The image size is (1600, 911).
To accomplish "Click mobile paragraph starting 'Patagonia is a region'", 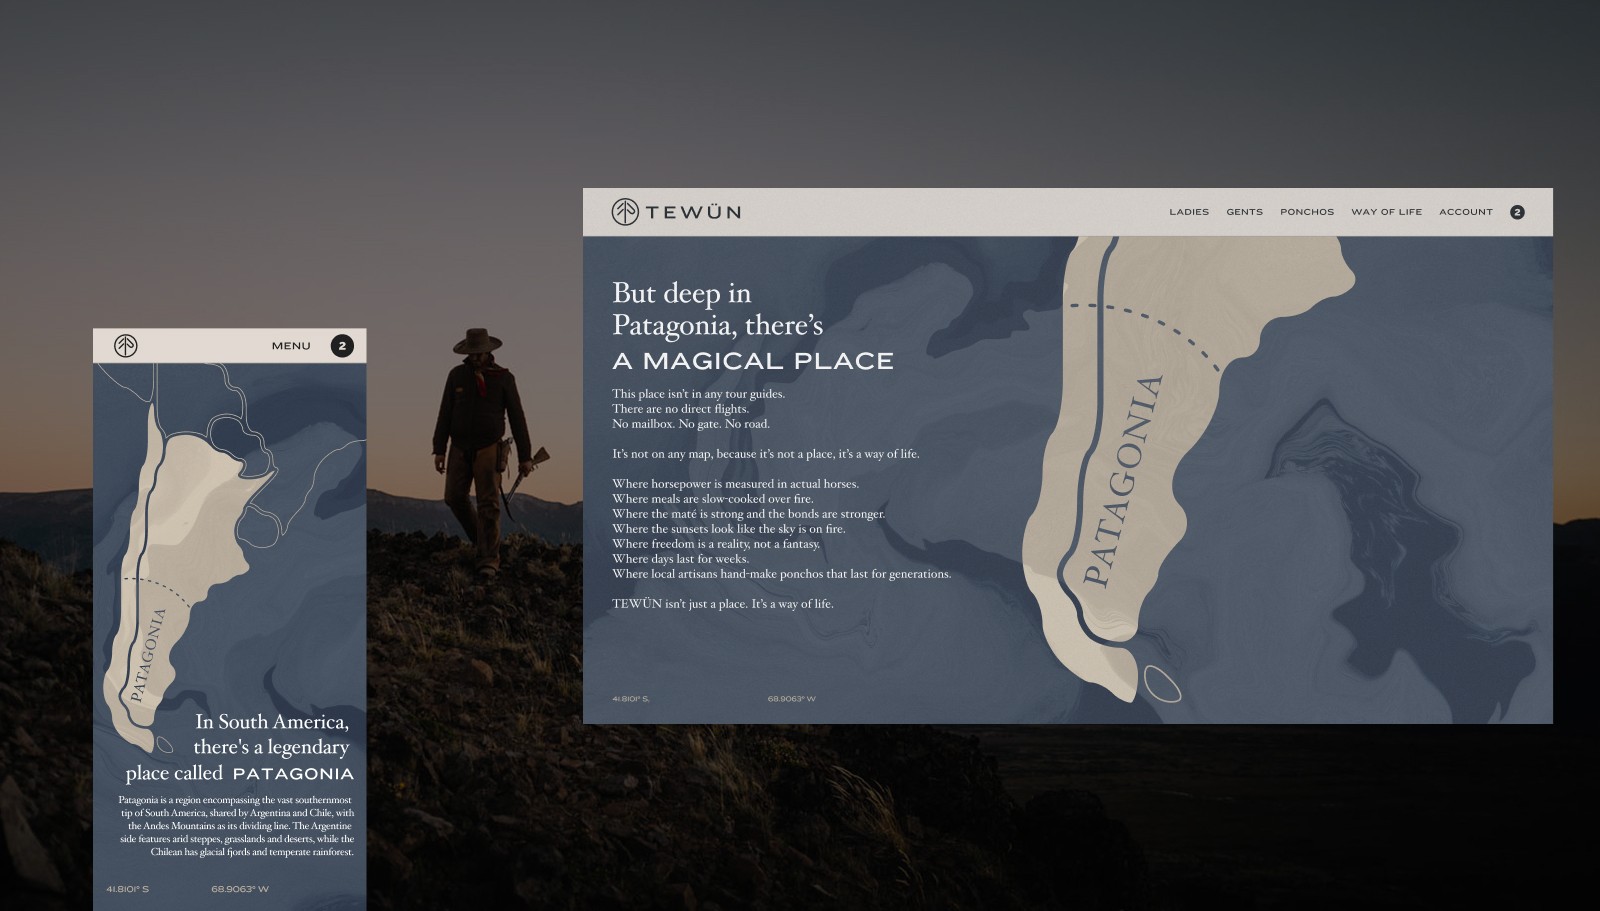I will point(236,826).
